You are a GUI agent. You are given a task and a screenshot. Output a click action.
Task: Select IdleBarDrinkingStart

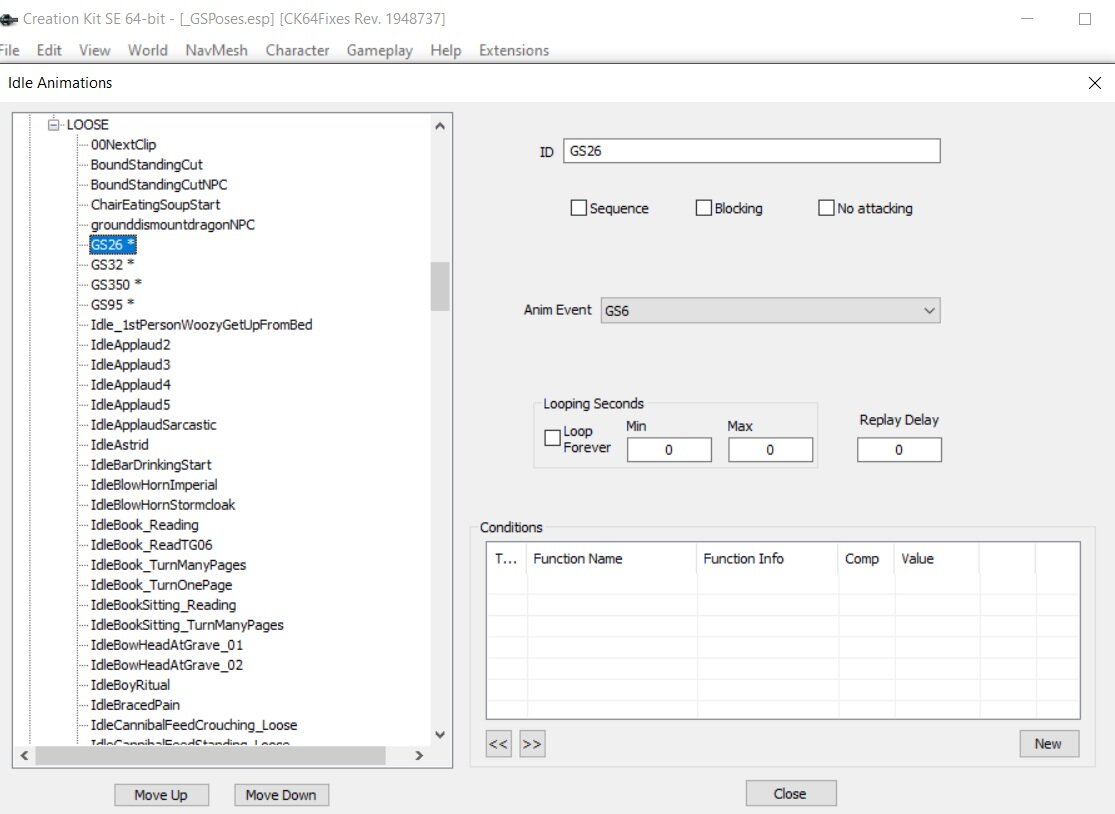[x=151, y=465]
